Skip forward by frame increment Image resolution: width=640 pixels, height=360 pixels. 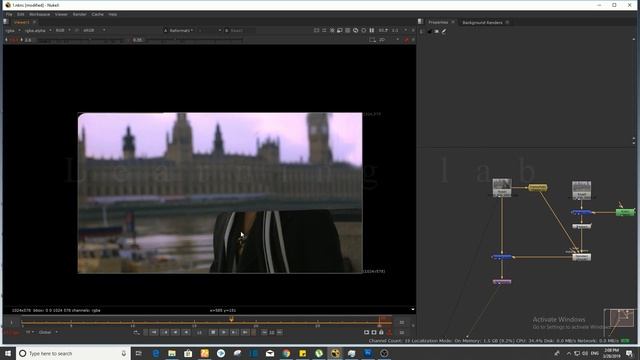280,332
